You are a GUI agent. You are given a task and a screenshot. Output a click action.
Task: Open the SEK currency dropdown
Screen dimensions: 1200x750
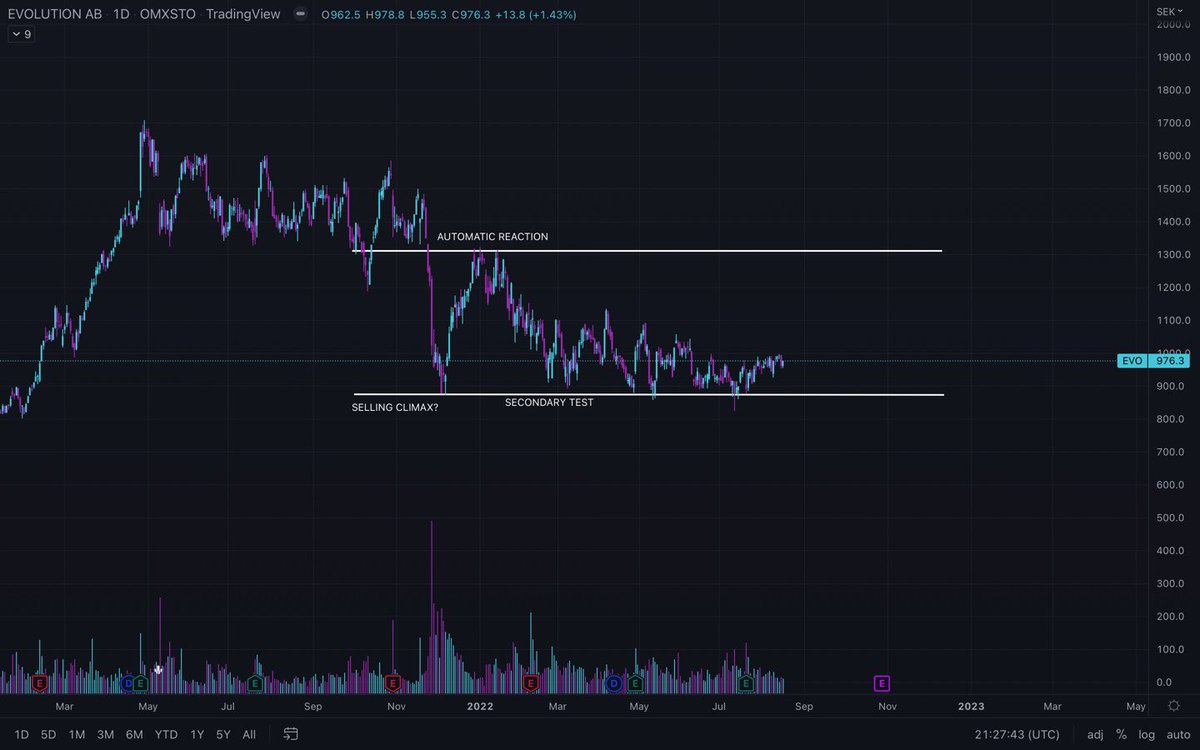coord(1169,10)
